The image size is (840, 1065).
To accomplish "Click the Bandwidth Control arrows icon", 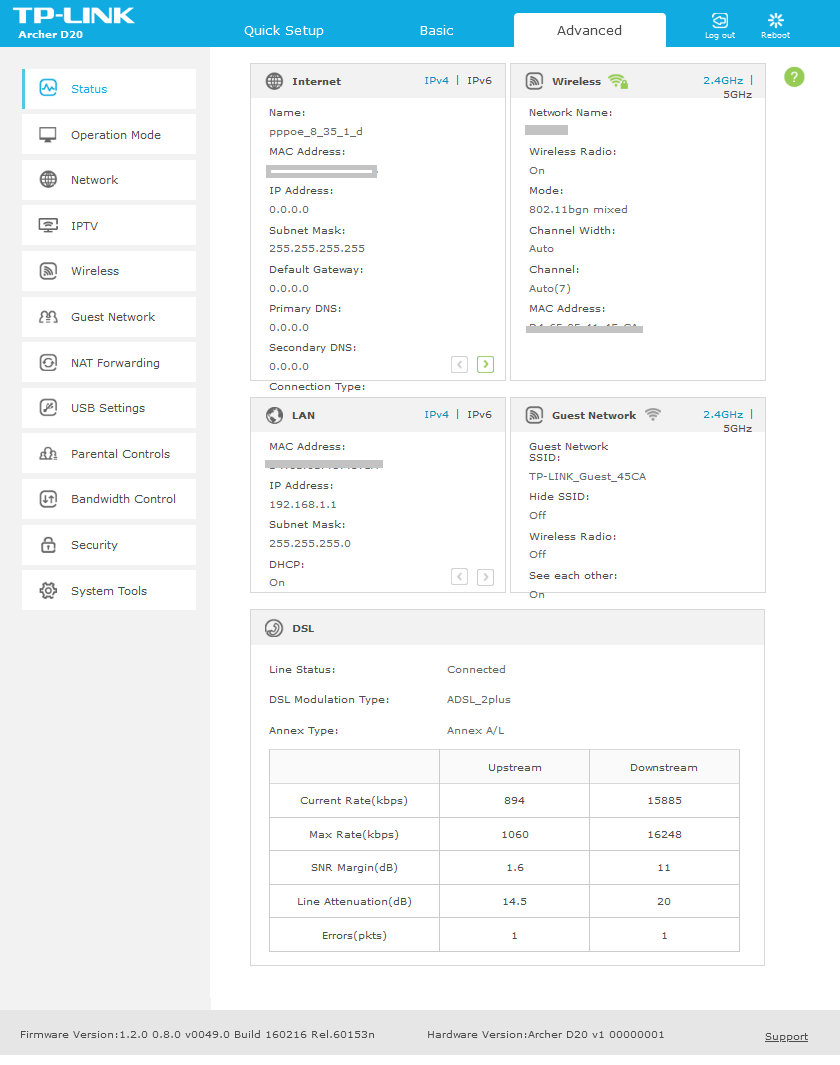I will [x=48, y=499].
